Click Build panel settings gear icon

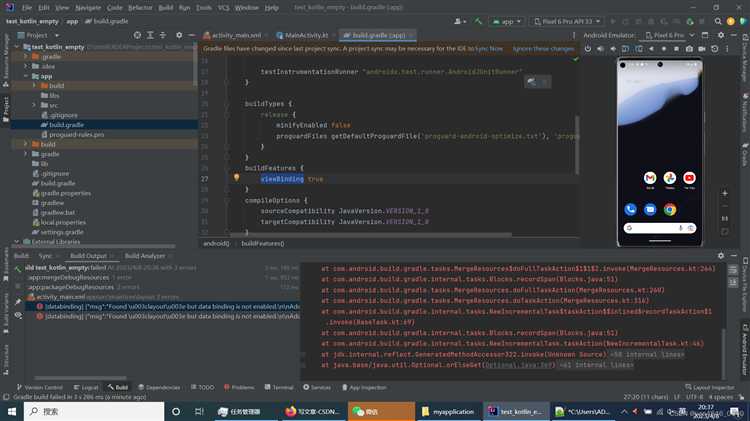(x=721, y=256)
